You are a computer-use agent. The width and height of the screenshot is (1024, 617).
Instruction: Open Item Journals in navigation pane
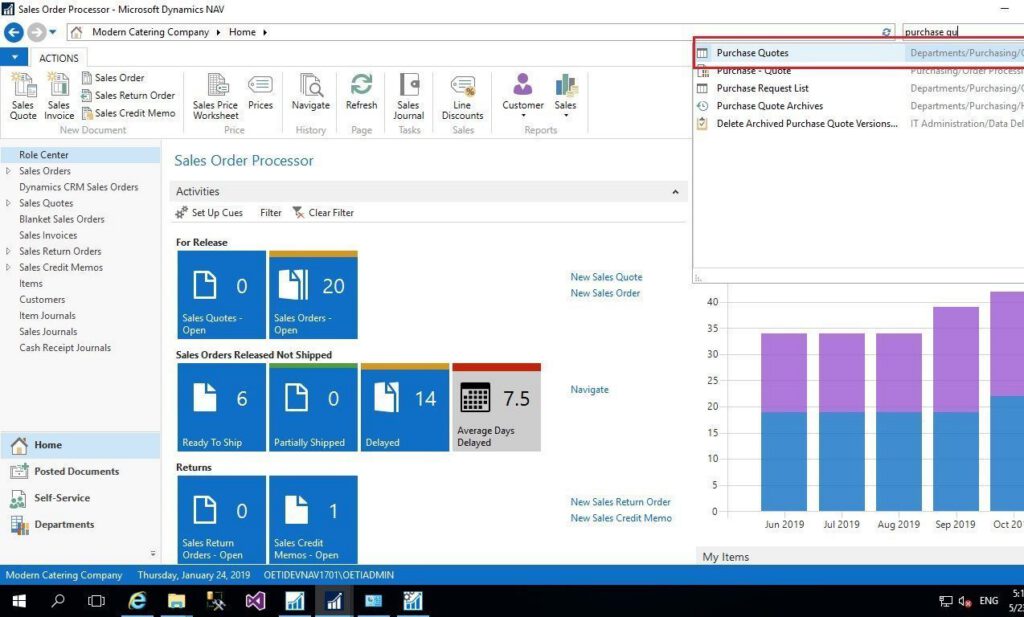coord(47,315)
